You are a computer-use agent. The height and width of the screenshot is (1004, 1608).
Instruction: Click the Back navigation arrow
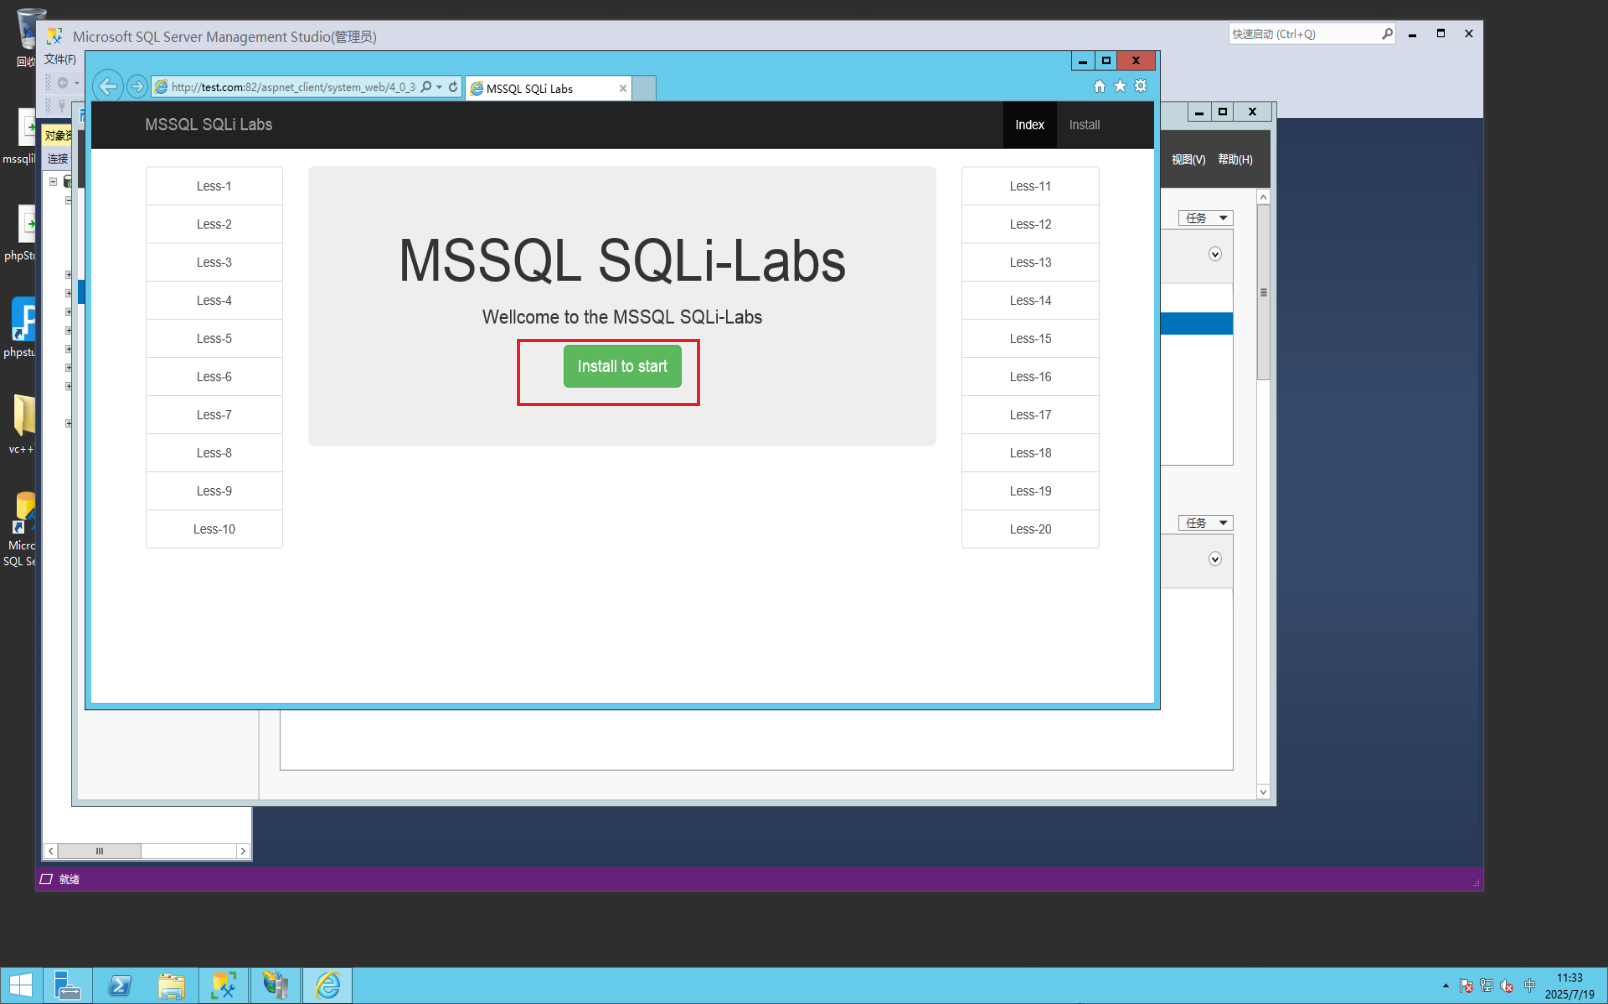pos(107,86)
